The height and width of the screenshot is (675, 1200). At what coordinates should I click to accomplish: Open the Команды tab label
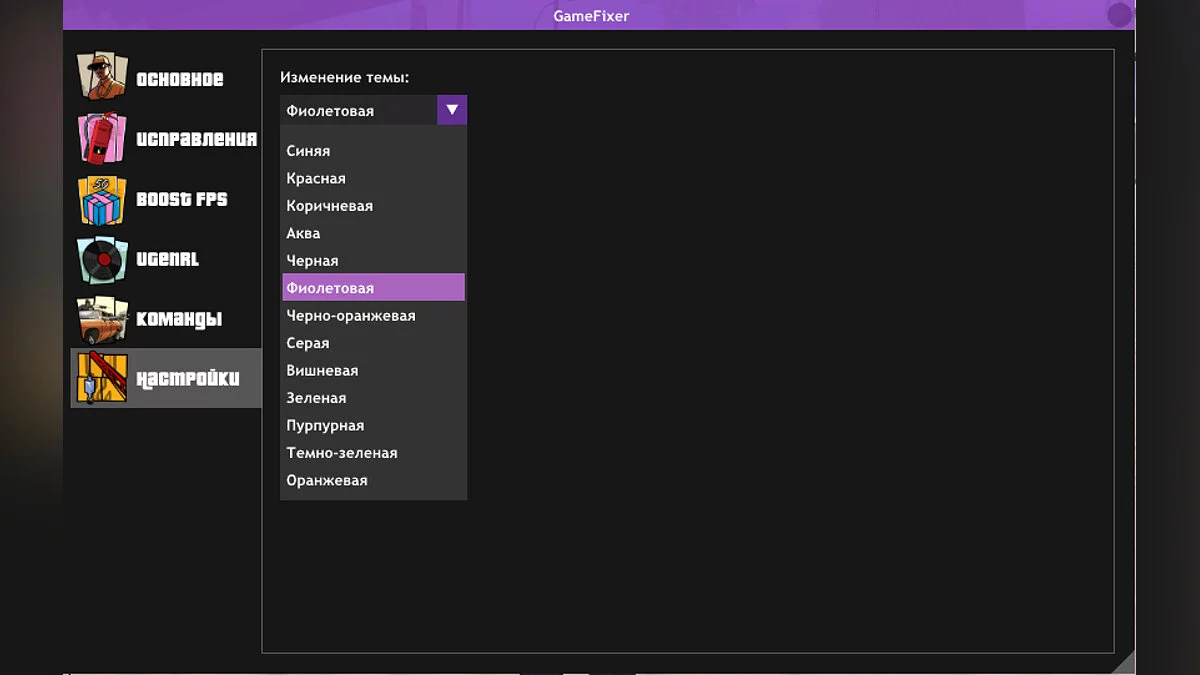179,319
